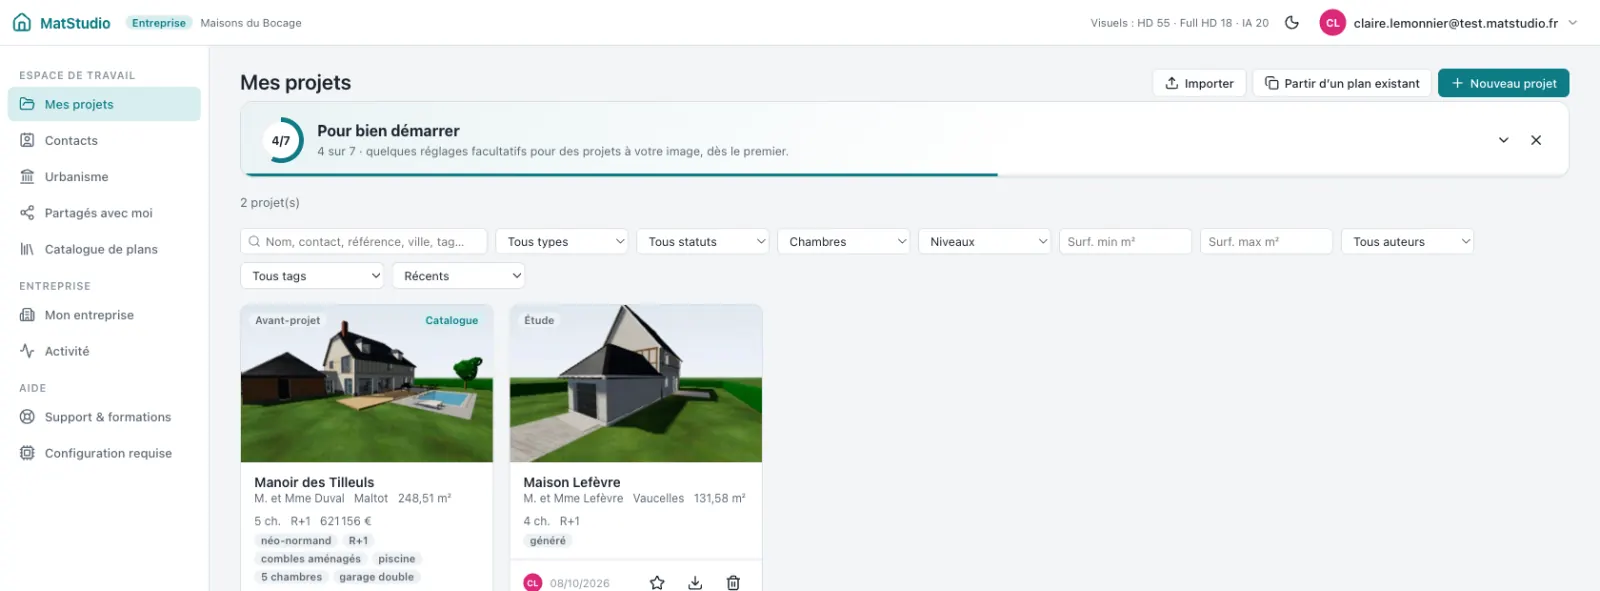Dismiss the Pour bien démarrer banner
The image size is (1600, 591).
pos(1536,140)
